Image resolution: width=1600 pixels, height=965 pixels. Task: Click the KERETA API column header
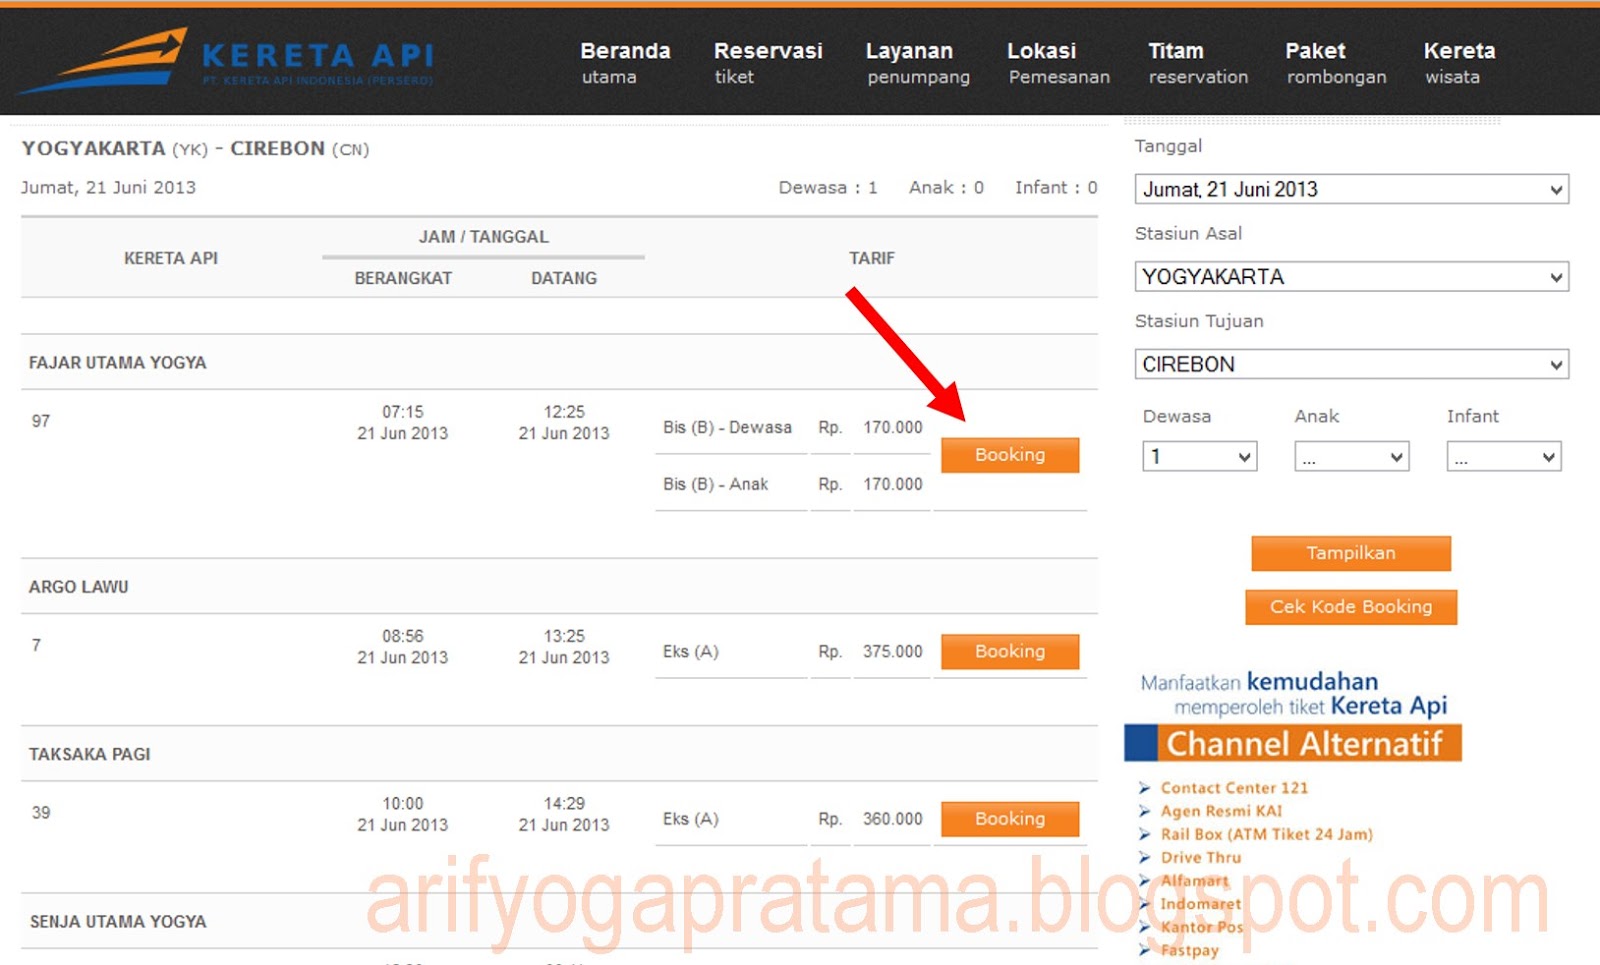(171, 258)
